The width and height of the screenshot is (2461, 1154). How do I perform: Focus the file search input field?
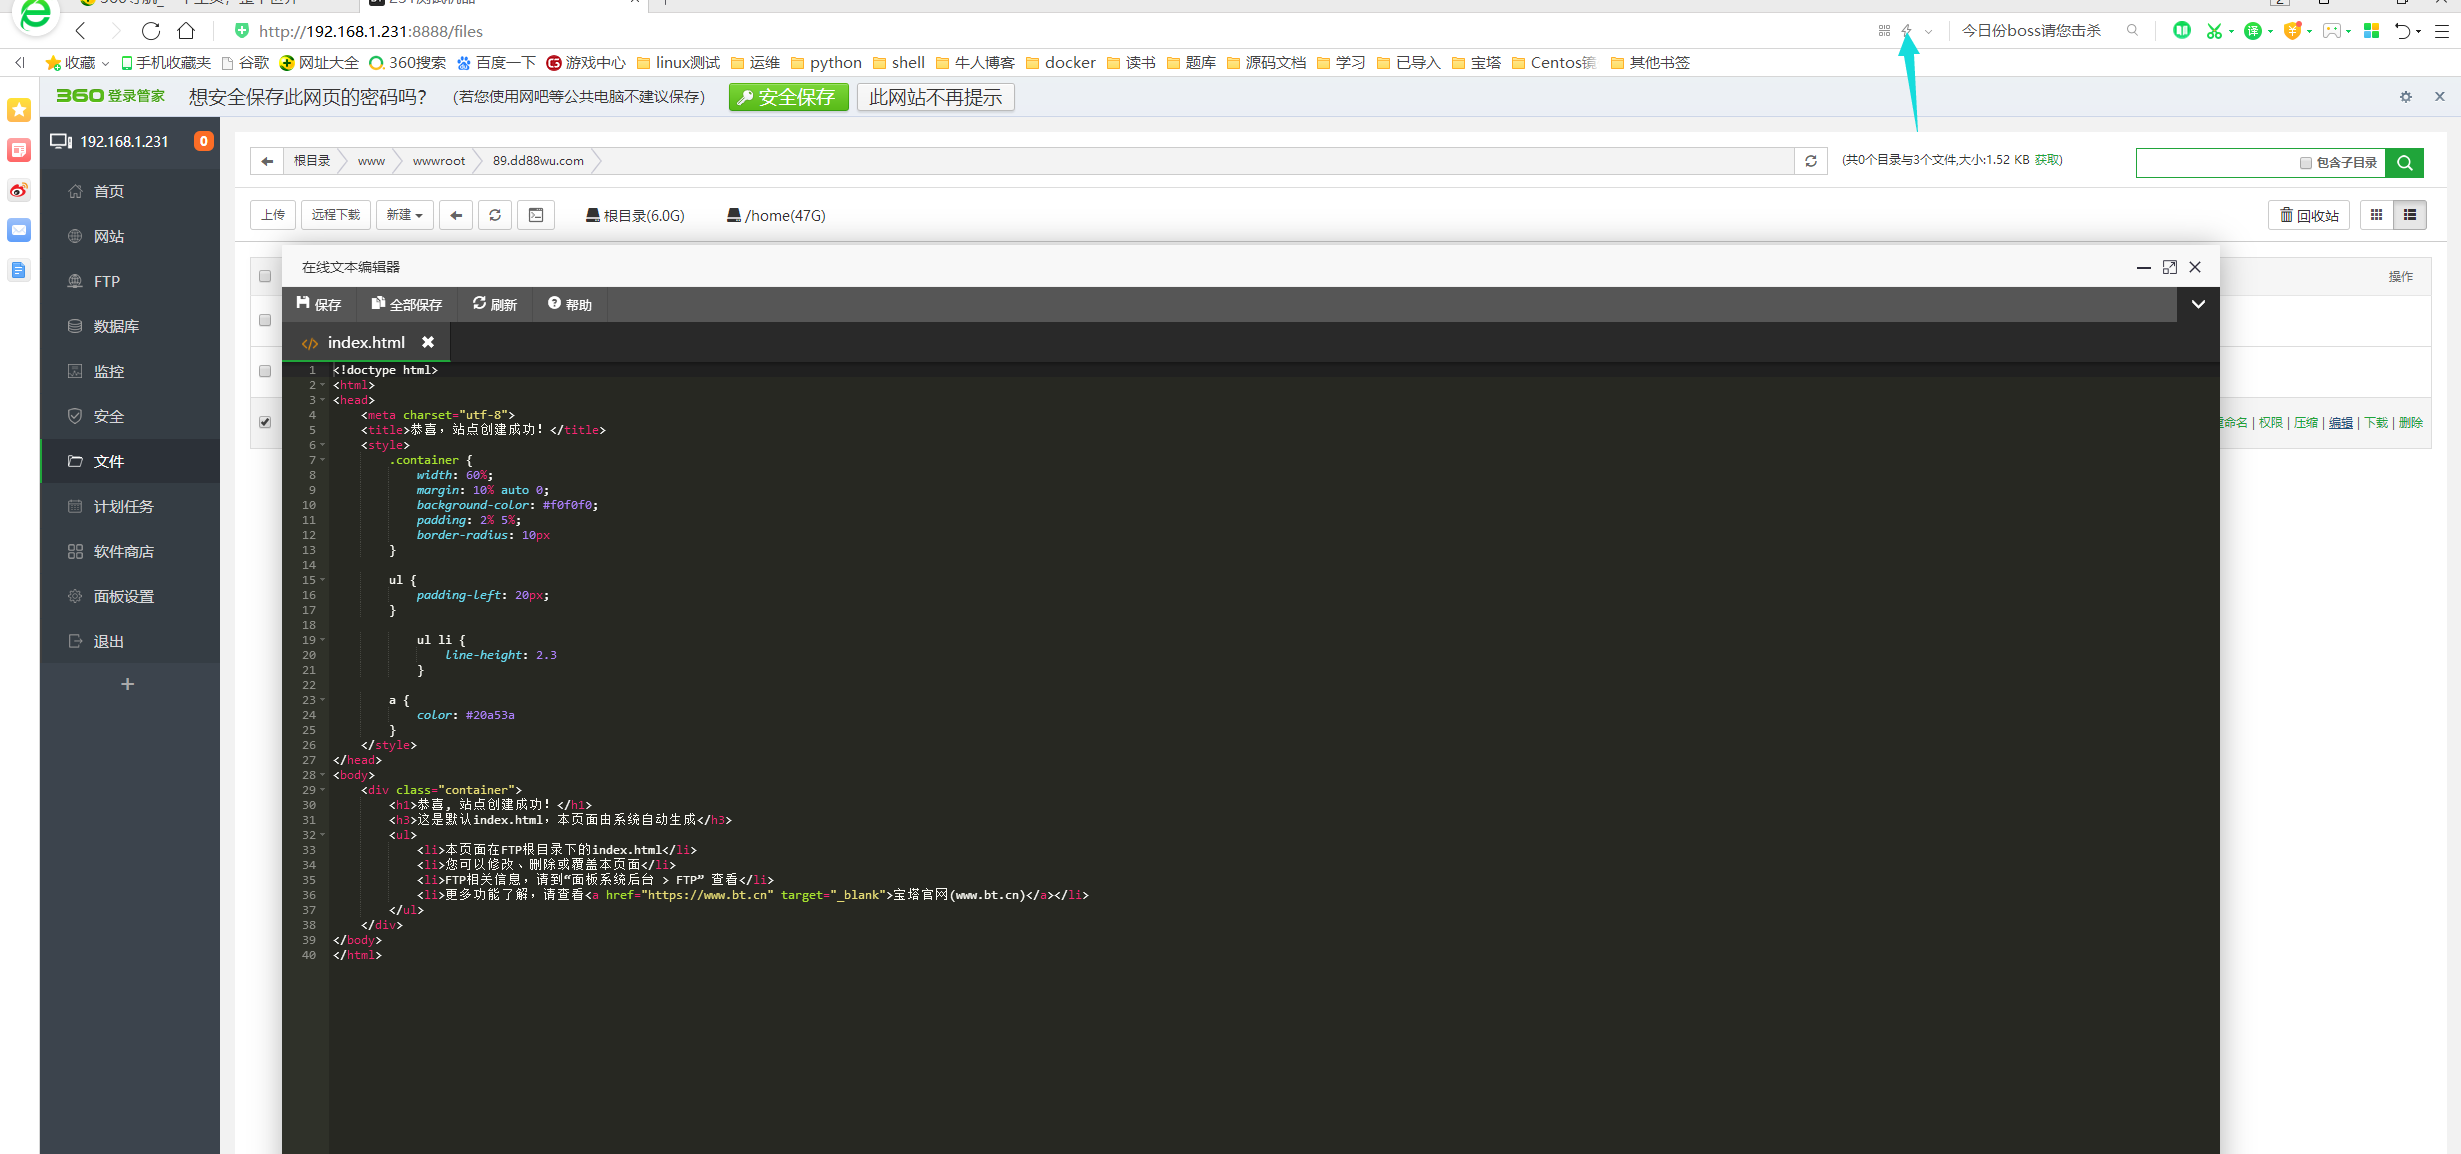point(2215,162)
